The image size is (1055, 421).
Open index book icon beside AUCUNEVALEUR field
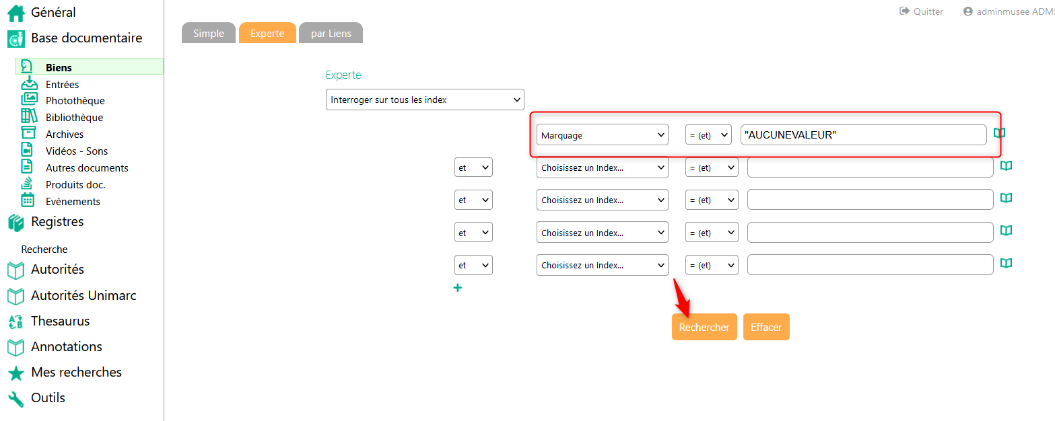999,133
